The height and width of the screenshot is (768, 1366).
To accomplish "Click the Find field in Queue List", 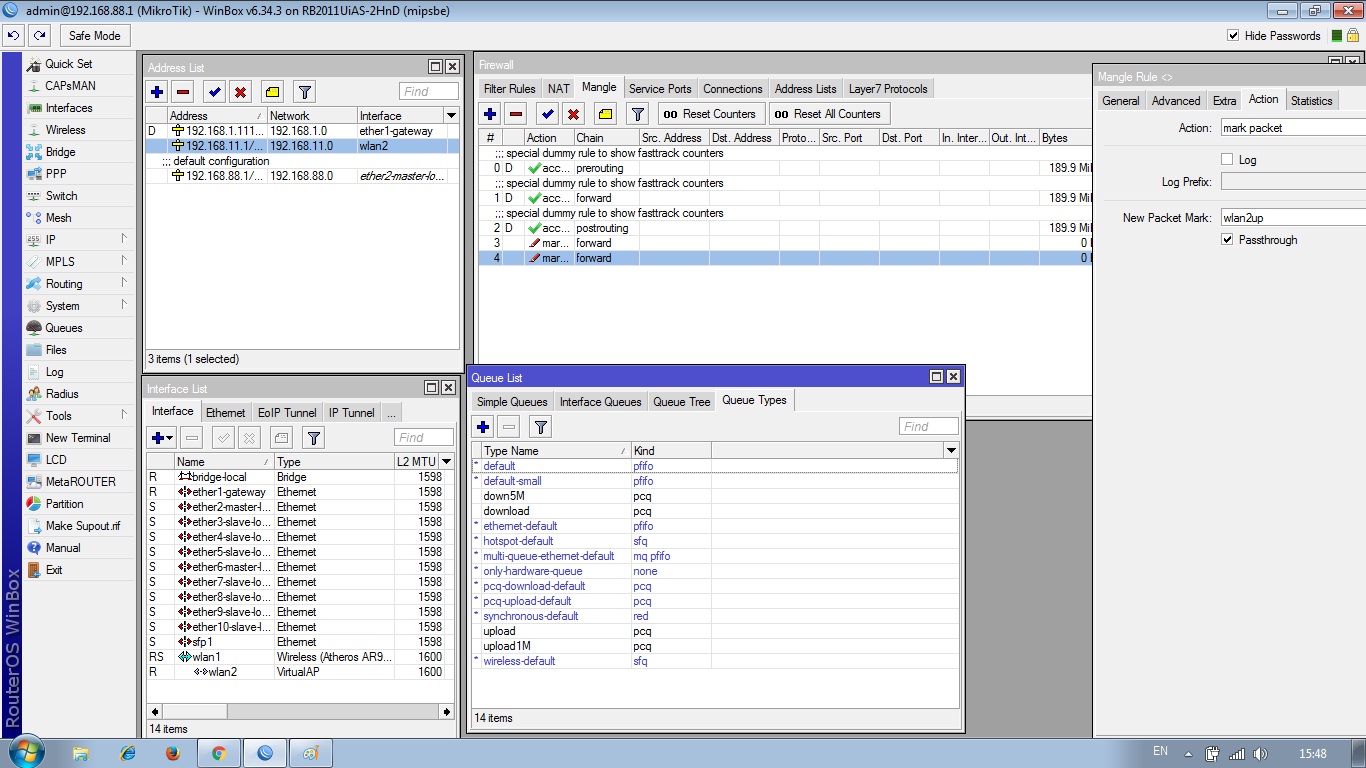I will coord(928,427).
